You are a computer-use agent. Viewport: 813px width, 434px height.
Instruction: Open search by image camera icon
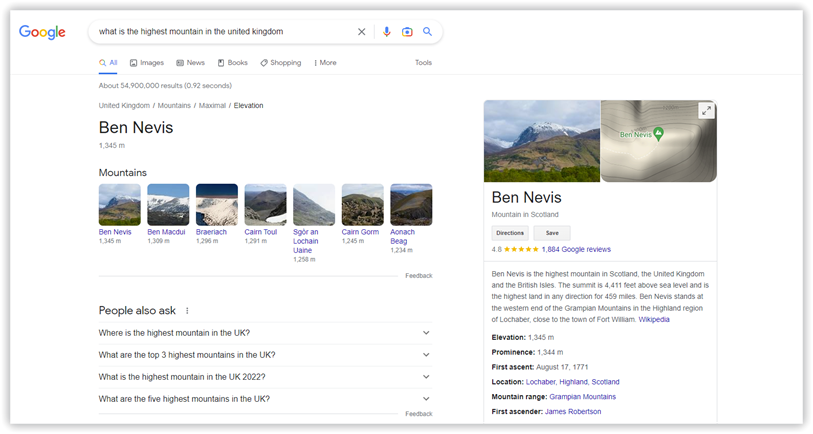407,32
